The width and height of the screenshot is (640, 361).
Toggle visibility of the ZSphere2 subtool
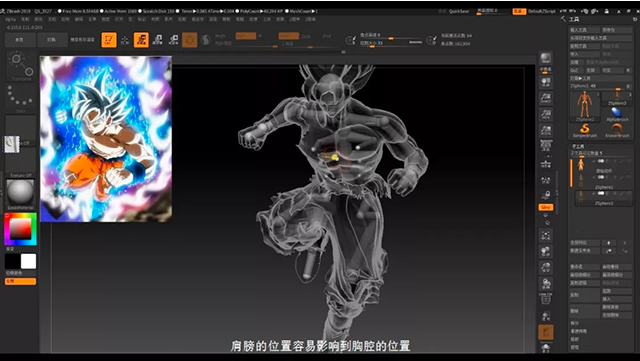(601, 194)
